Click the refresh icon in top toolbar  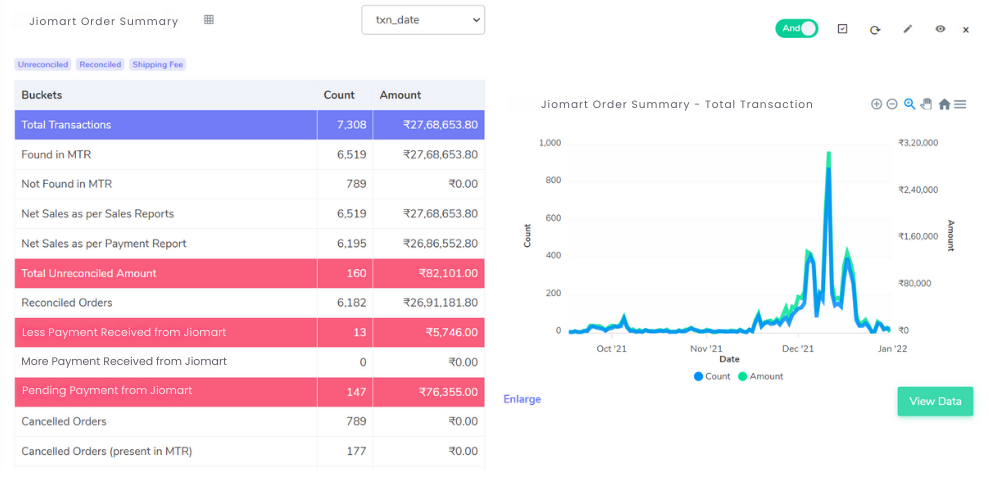[x=875, y=30]
